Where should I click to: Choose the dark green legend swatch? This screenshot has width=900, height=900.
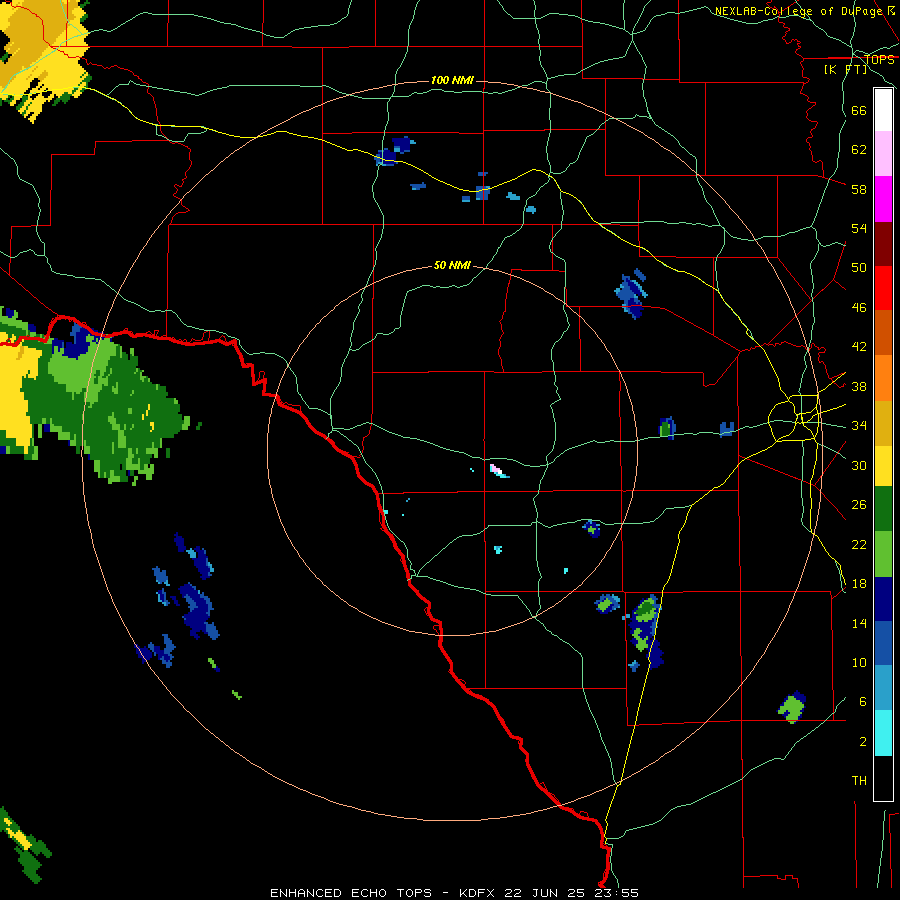click(883, 509)
